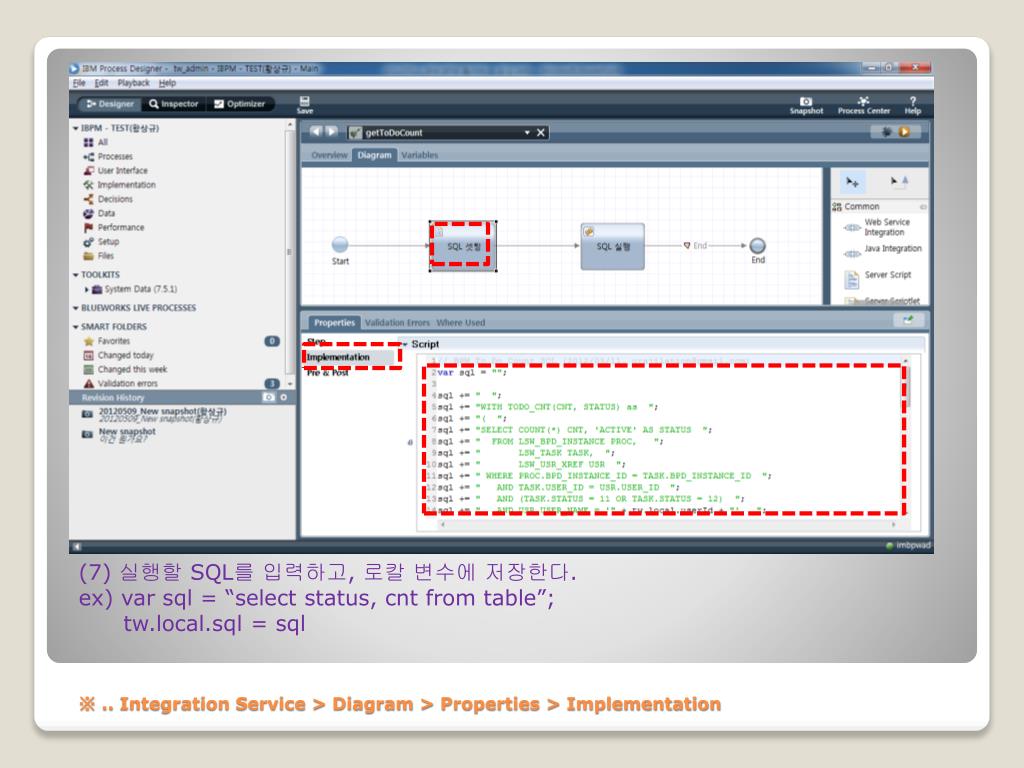Image resolution: width=1024 pixels, height=768 pixels.
Task: Switch to Variables tab
Action: point(419,155)
